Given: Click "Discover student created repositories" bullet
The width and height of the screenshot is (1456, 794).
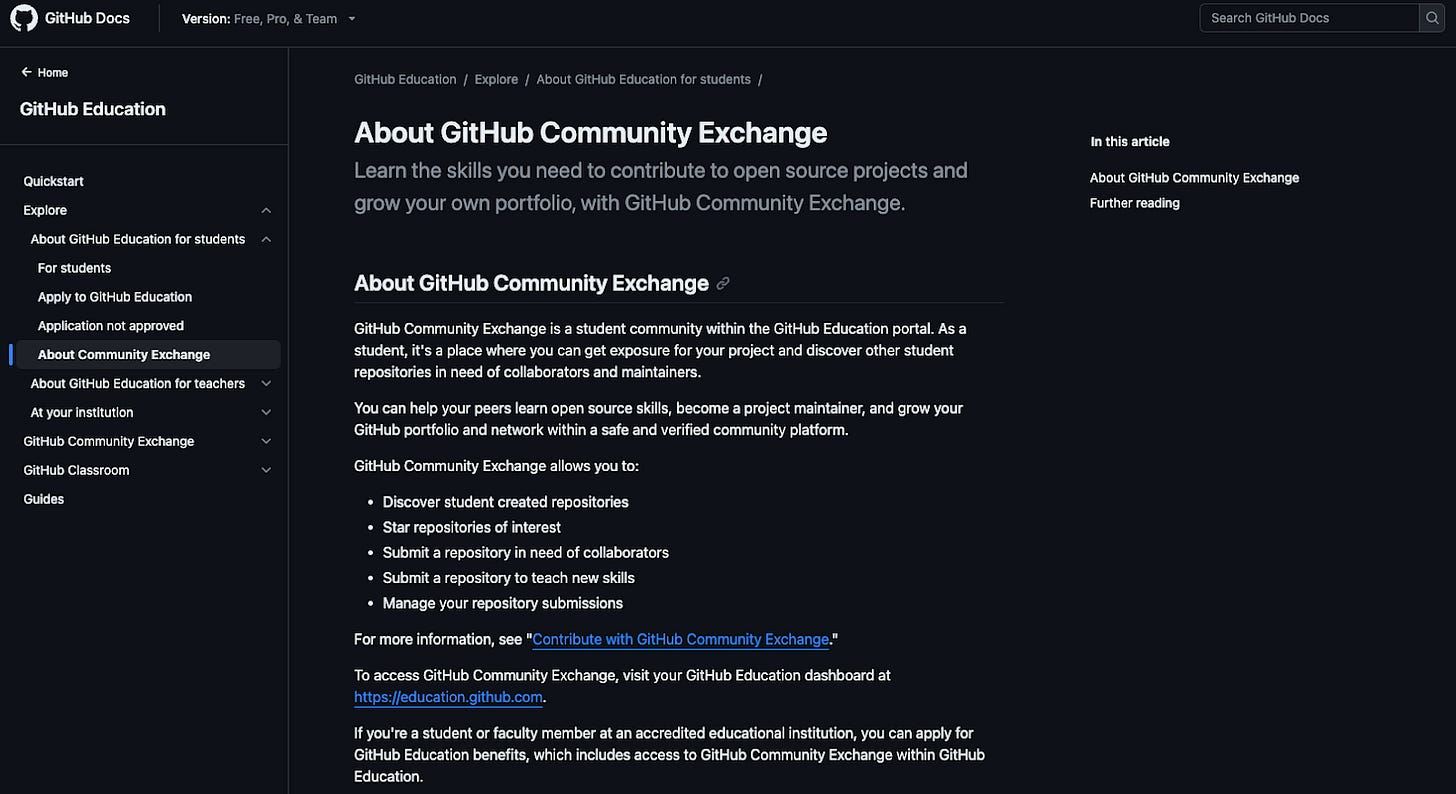Looking at the screenshot, I should pos(506,502).
